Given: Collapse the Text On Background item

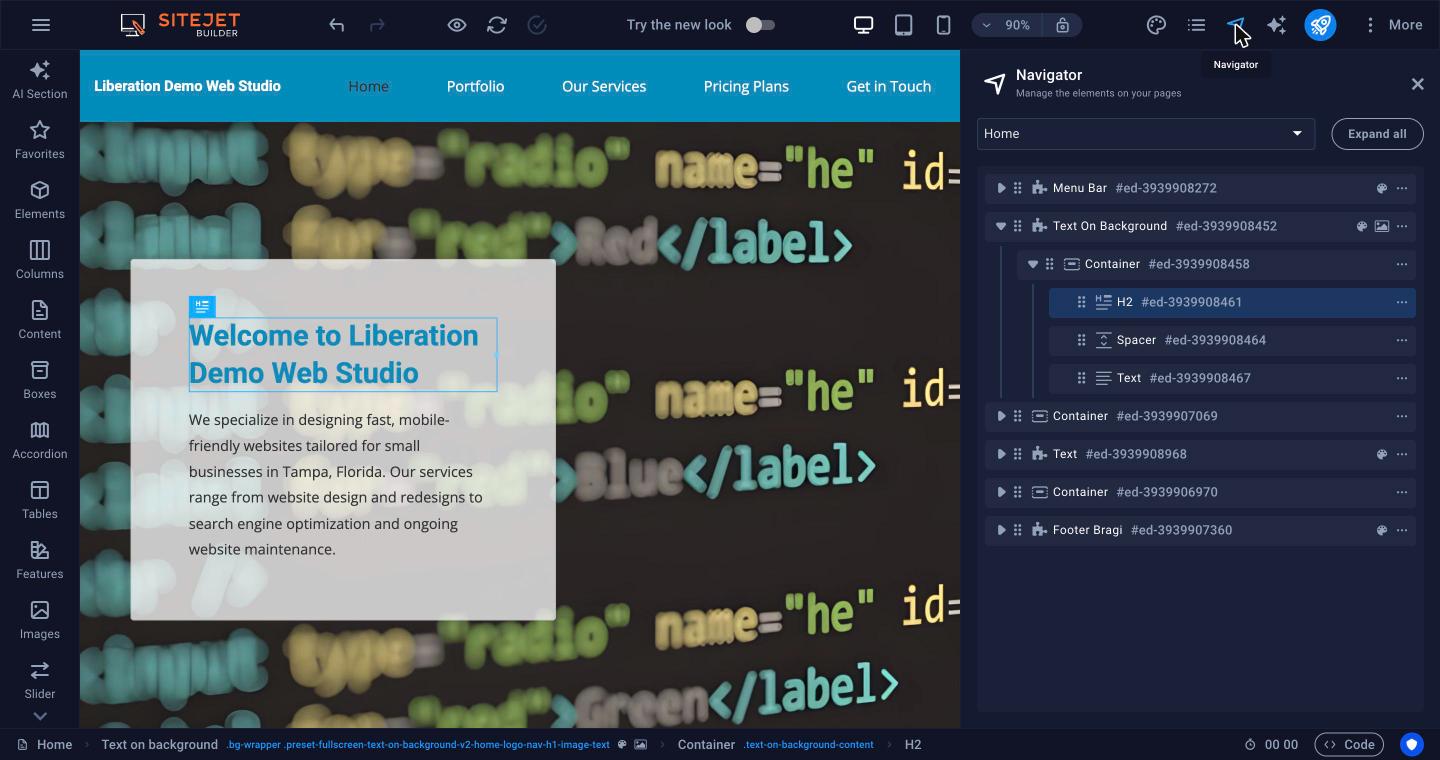Looking at the screenshot, I should click(x=1001, y=226).
